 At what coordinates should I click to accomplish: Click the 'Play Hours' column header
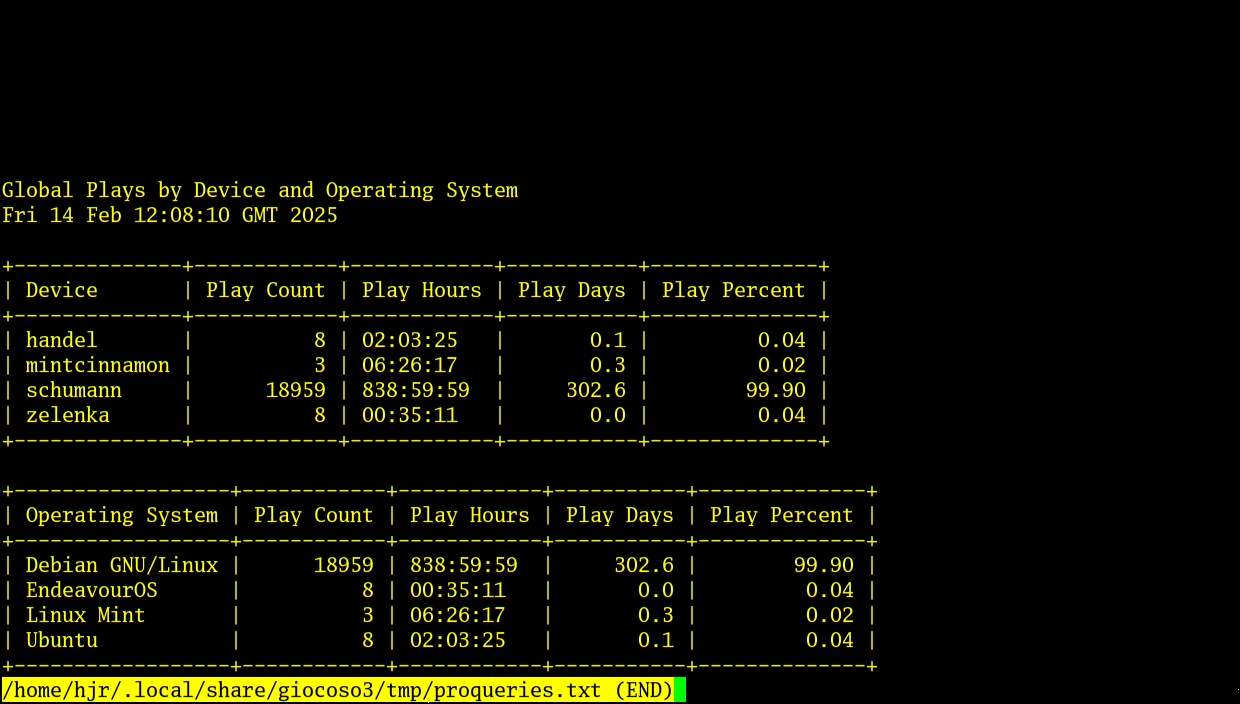pyautogui.click(x=421, y=290)
